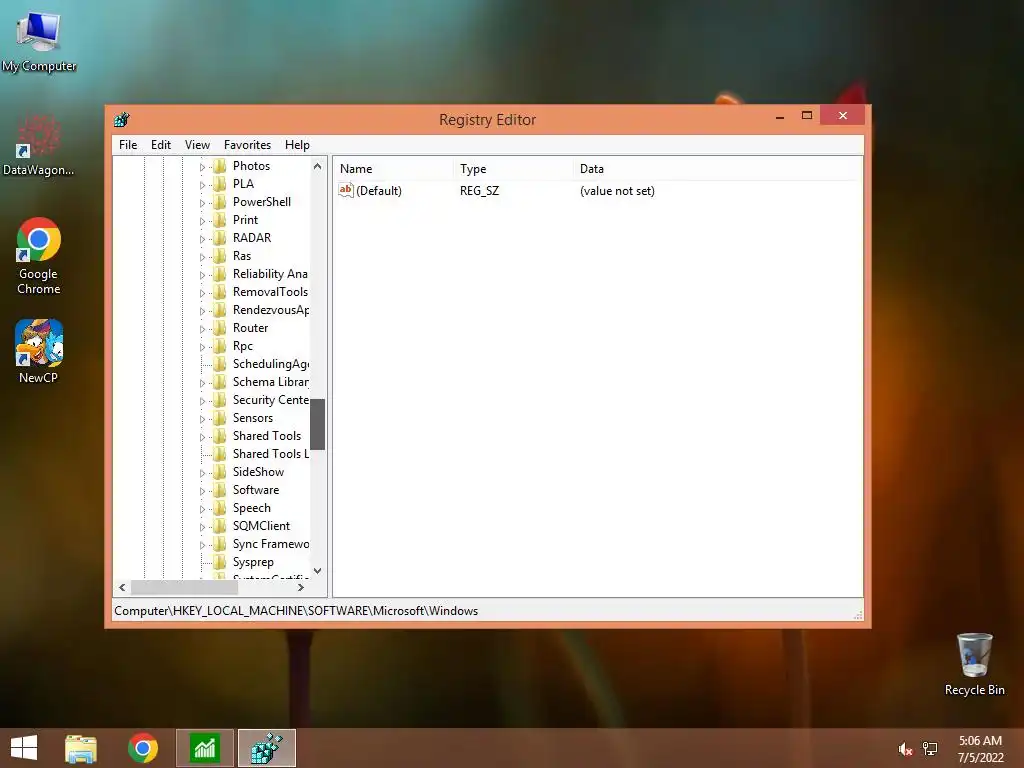This screenshot has width=1024, height=768.
Task: Expand the SQMClient key
Action: tap(202, 527)
